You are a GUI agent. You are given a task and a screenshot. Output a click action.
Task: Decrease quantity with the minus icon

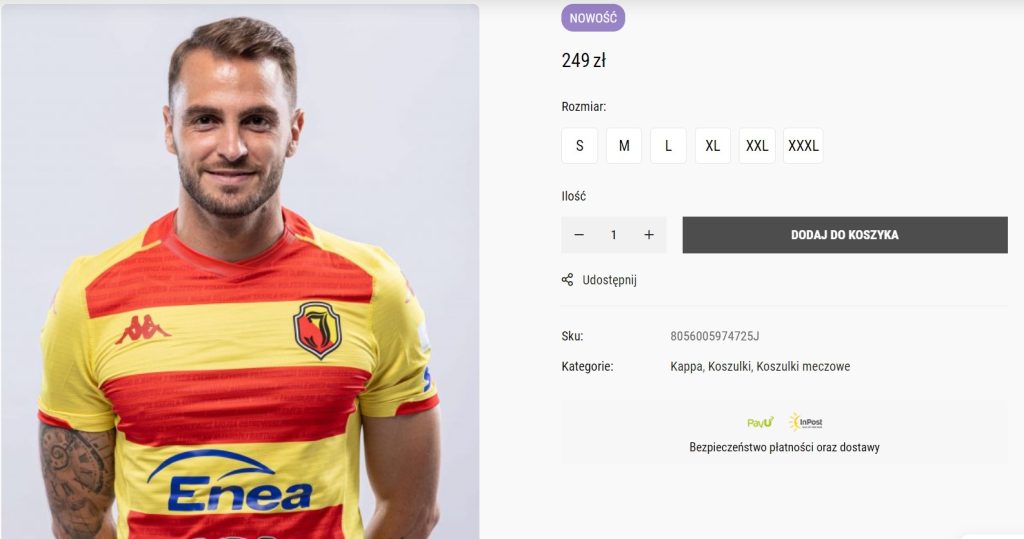(x=579, y=235)
